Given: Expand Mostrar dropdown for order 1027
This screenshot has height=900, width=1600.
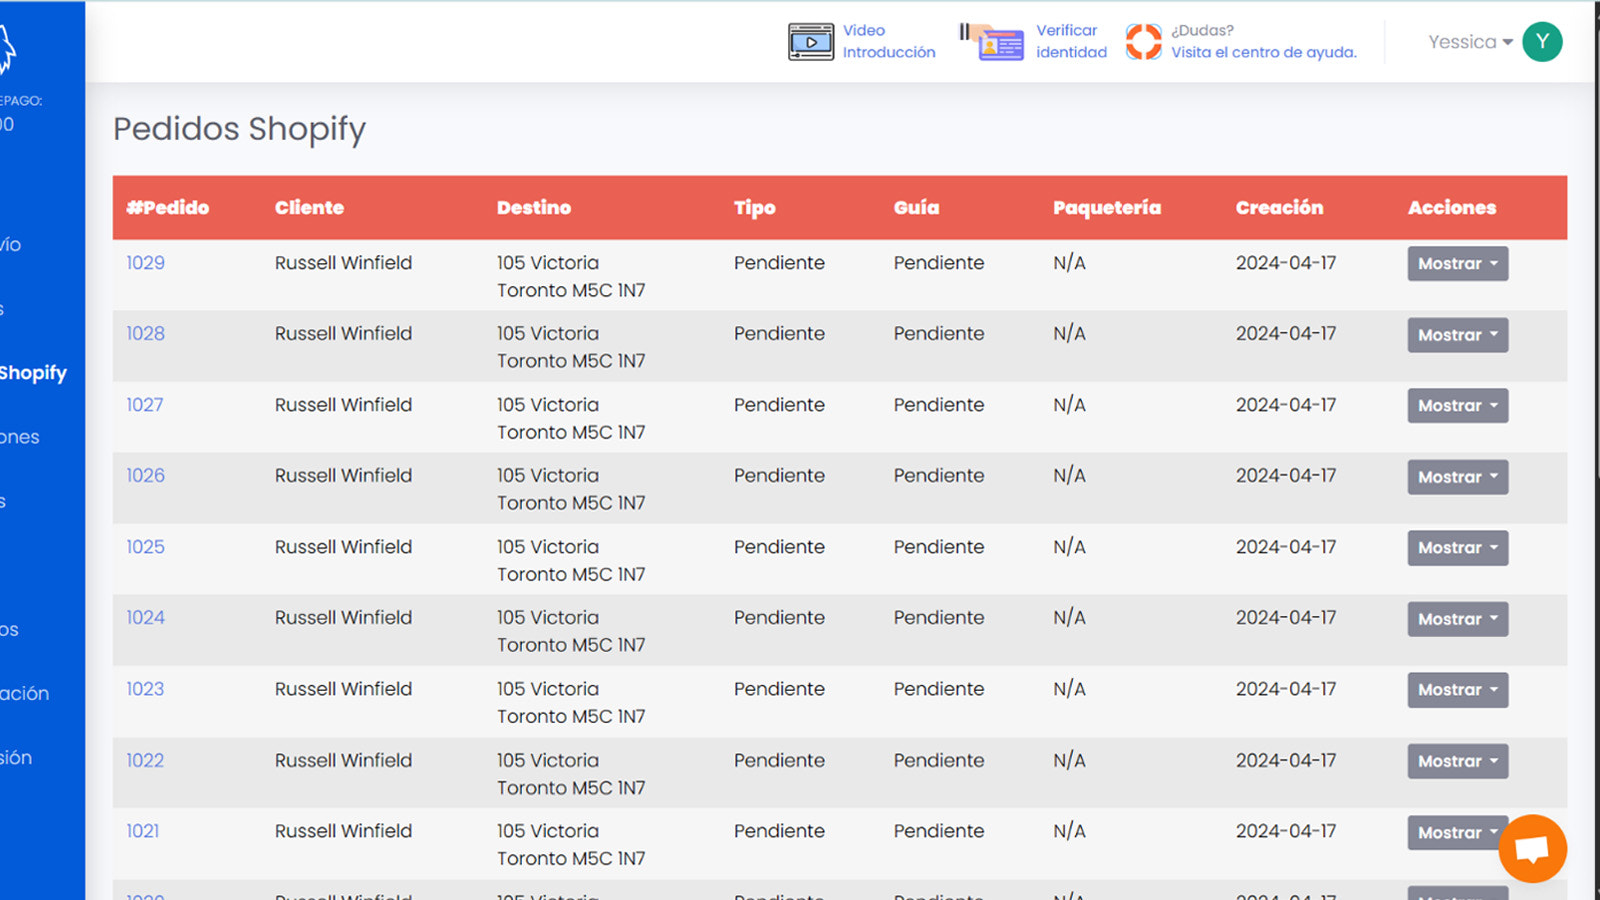Looking at the screenshot, I should pos(1457,406).
